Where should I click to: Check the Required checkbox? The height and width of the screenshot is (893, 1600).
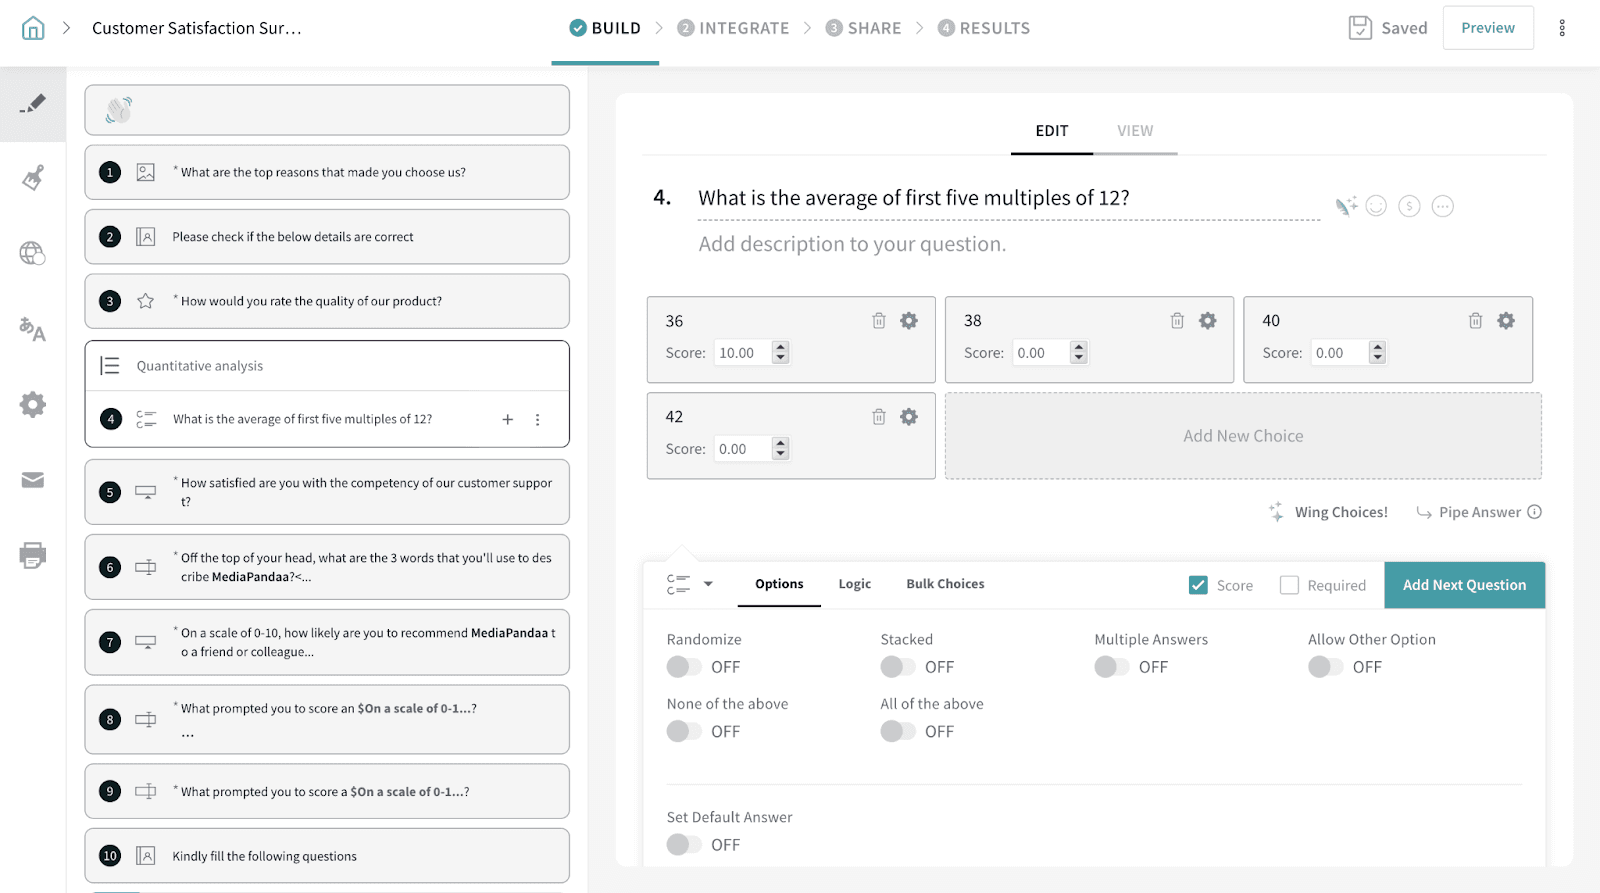(1290, 585)
